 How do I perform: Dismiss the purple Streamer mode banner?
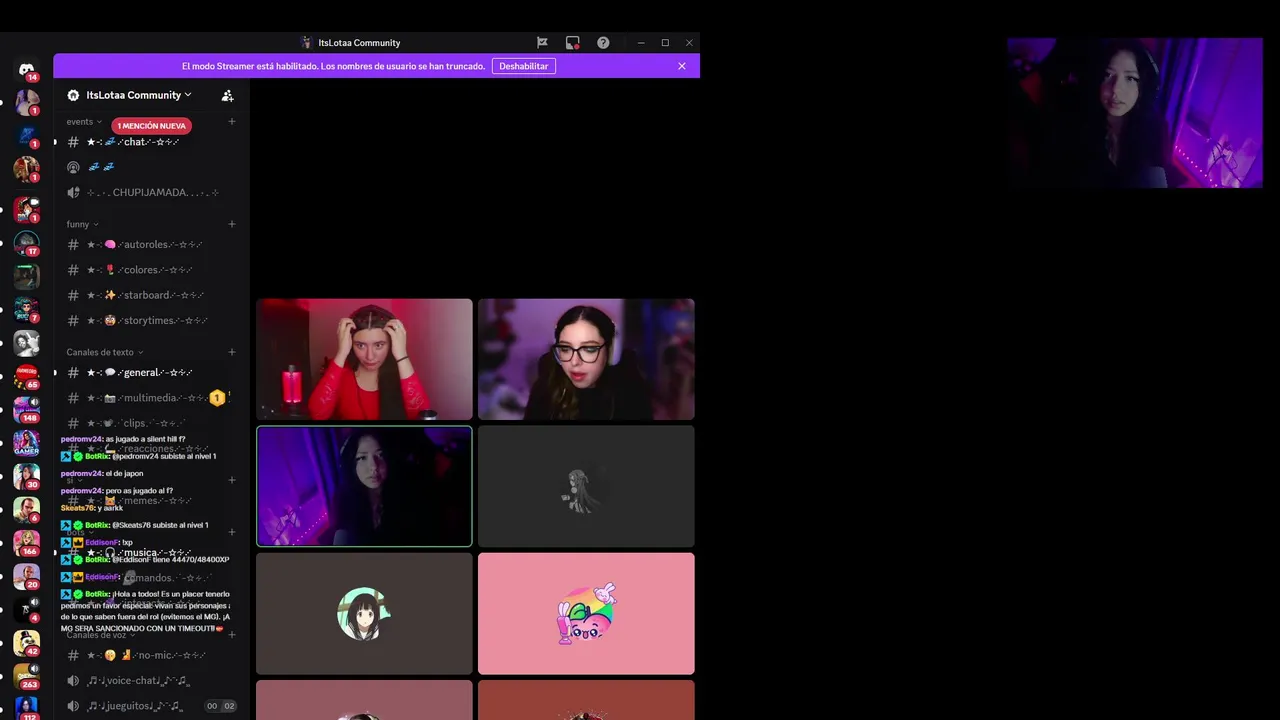point(682,66)
